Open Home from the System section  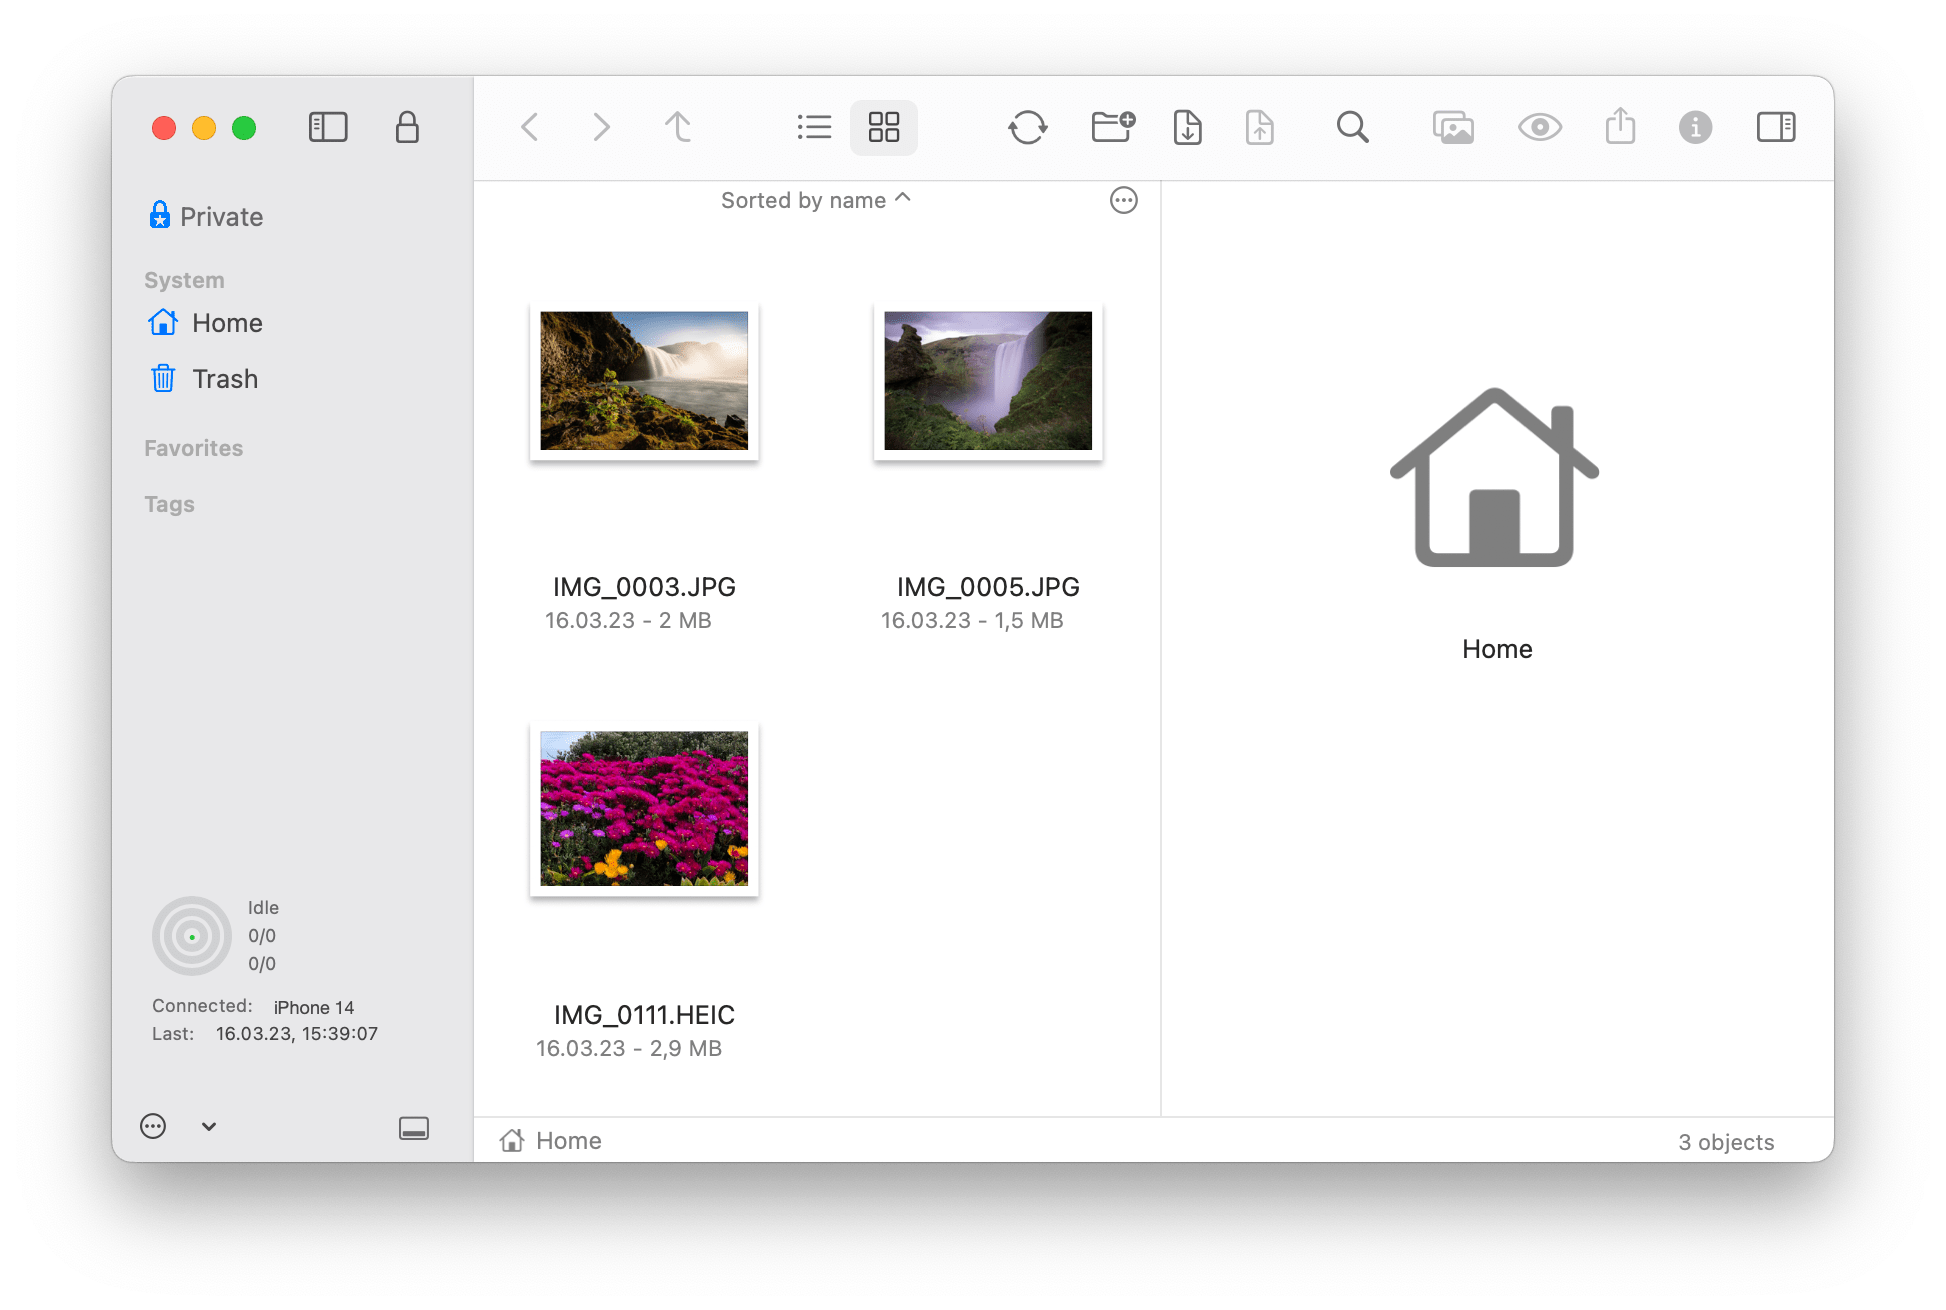227,322
